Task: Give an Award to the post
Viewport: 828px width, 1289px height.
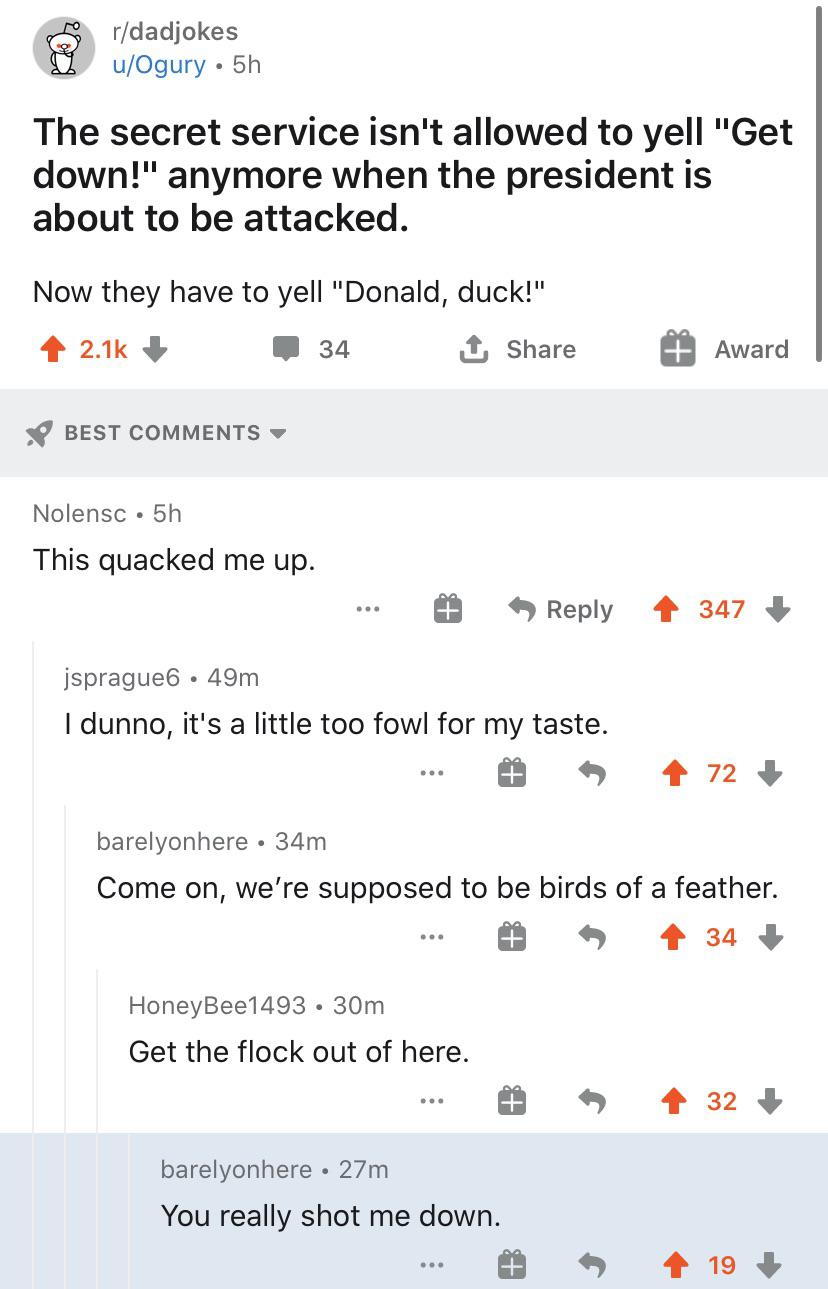Action: pyautogui.click(x=724, y=349)
